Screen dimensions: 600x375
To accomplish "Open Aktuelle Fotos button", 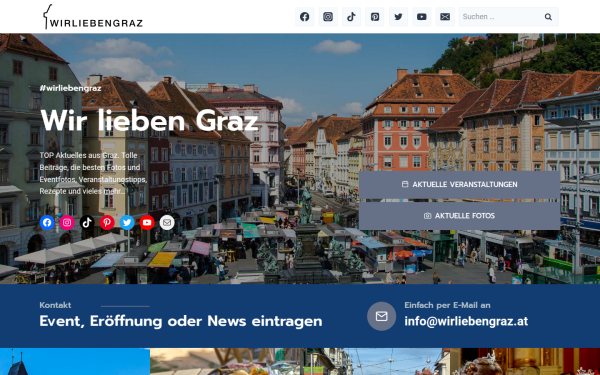I will pos(460,216).
